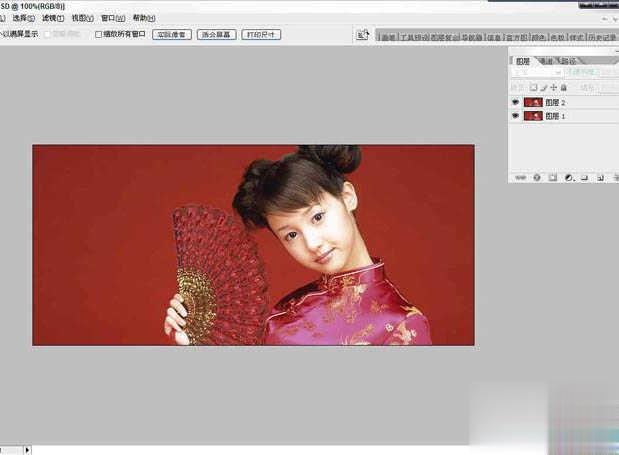Open the 画笔 palette well tab
The image size is (619, 455).
pos(388,37)
